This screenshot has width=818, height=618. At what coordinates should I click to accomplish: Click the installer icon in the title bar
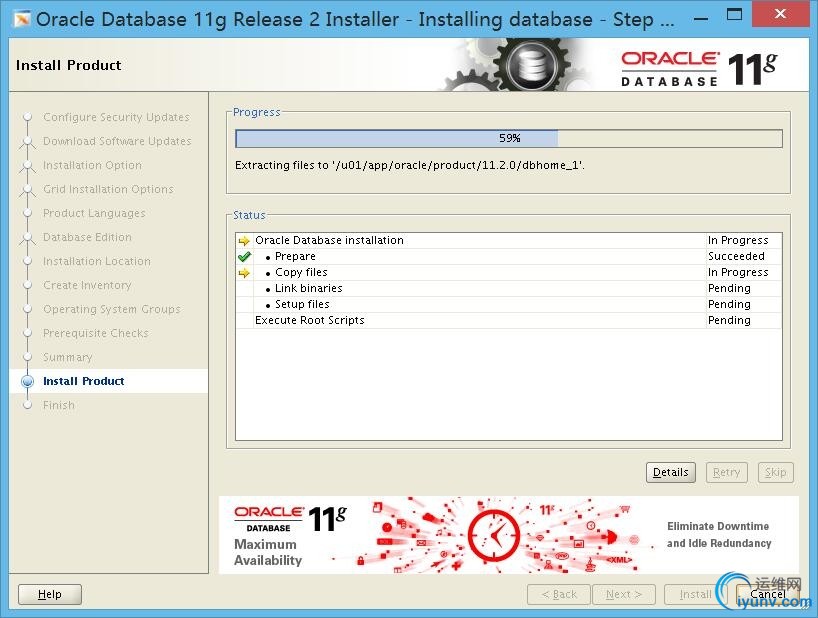click(x=22, y=19)
